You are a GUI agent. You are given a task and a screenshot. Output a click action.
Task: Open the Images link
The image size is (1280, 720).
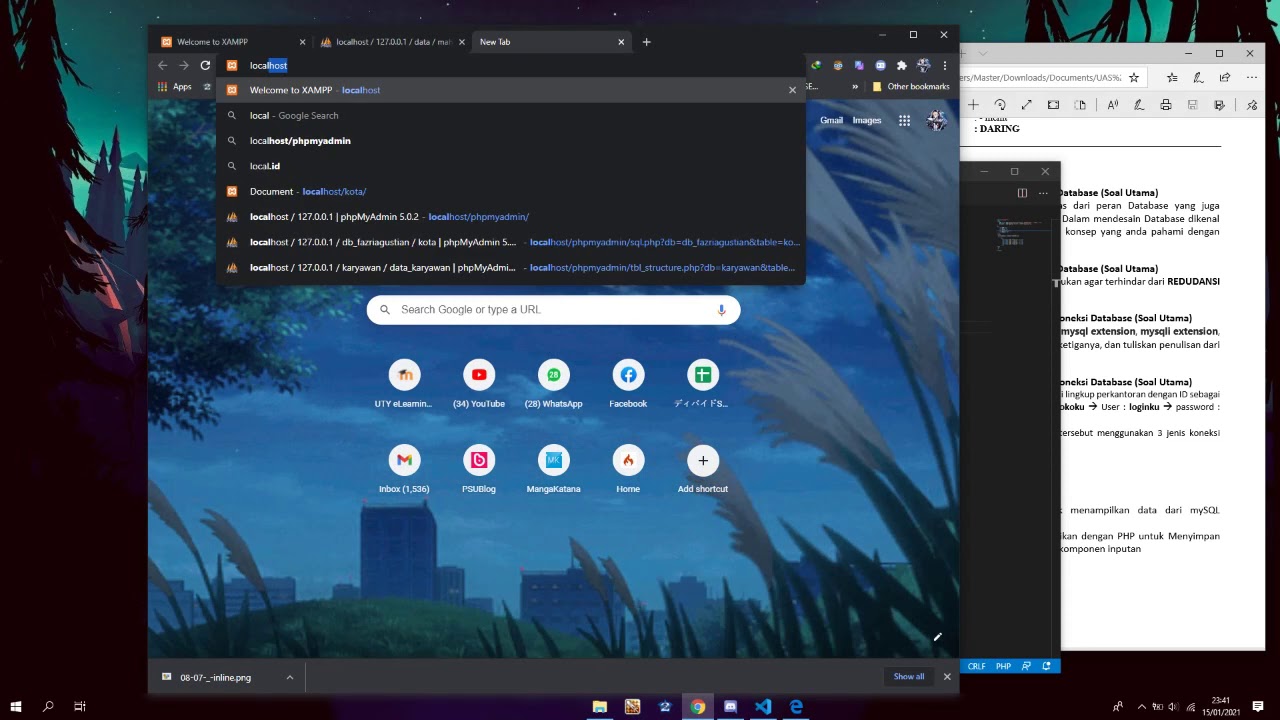coord(867,120)
